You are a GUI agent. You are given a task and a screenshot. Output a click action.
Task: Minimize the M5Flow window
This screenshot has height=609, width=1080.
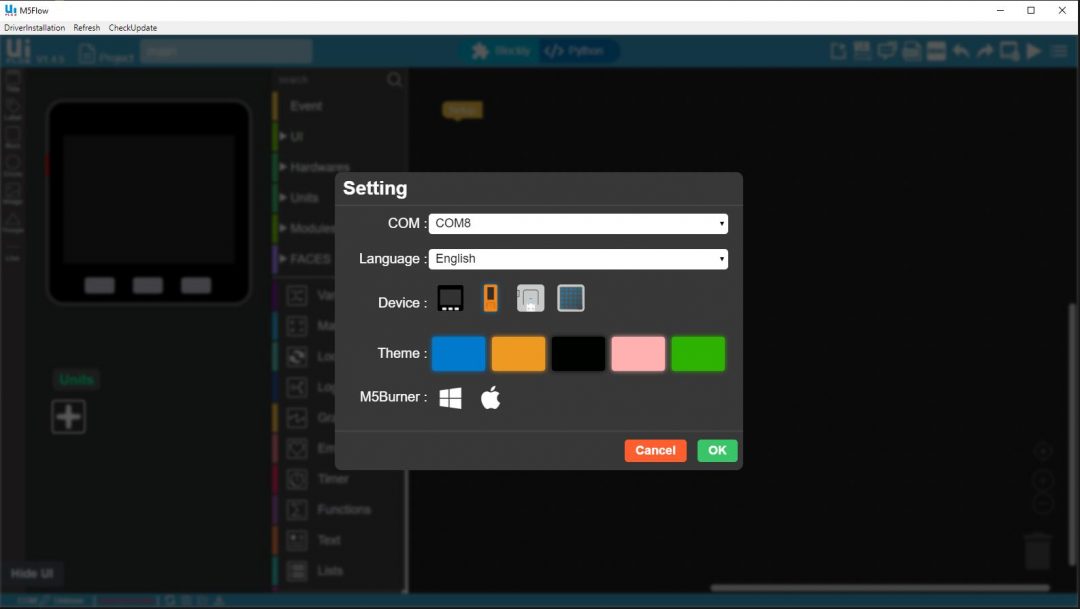[x=1001, y=10]
